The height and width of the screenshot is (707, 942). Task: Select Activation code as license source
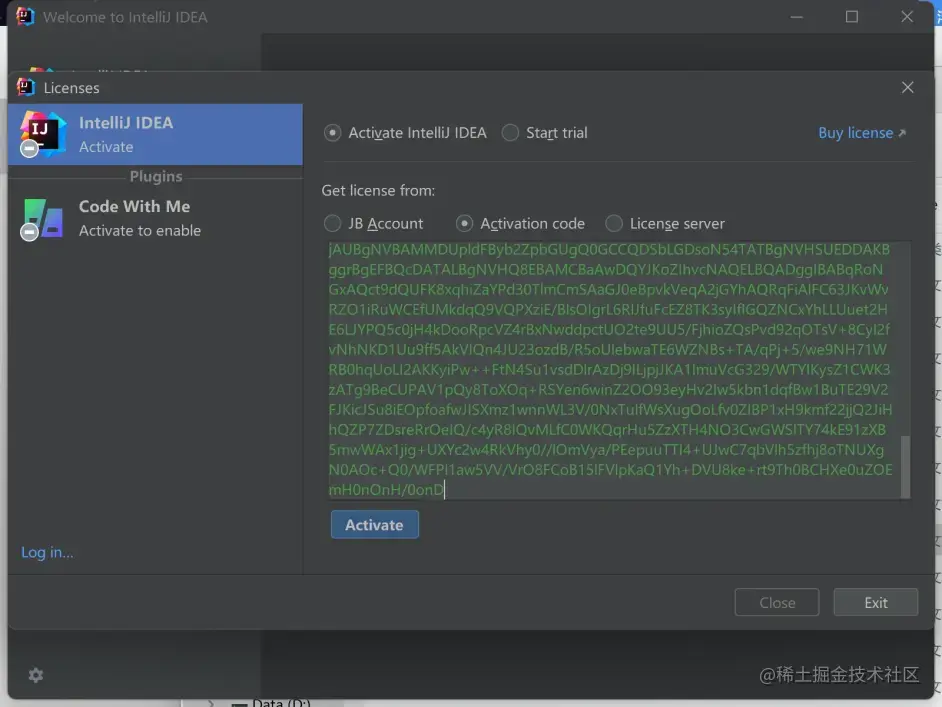click(x=520, y=223)
